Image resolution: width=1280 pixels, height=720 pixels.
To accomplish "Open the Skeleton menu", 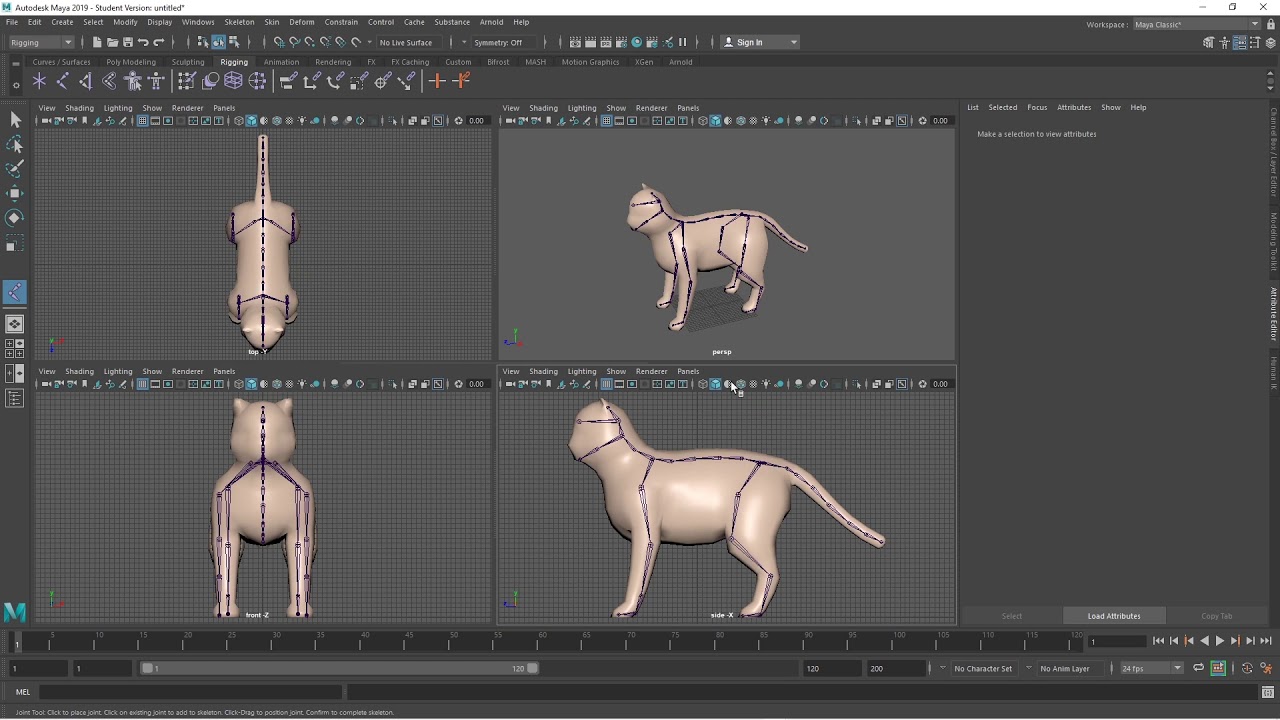I will point(239,22).
